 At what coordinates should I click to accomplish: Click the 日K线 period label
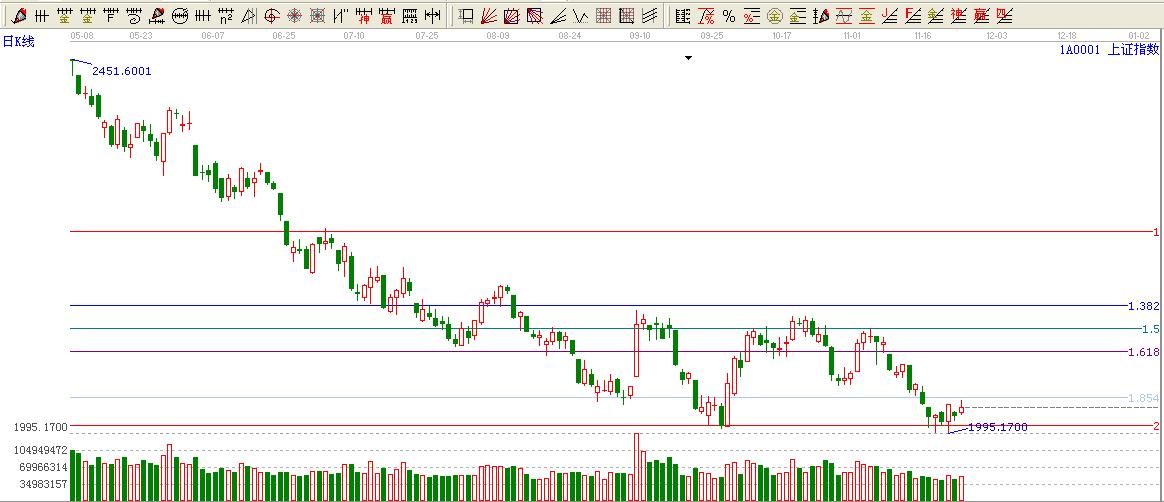[18, 41]
